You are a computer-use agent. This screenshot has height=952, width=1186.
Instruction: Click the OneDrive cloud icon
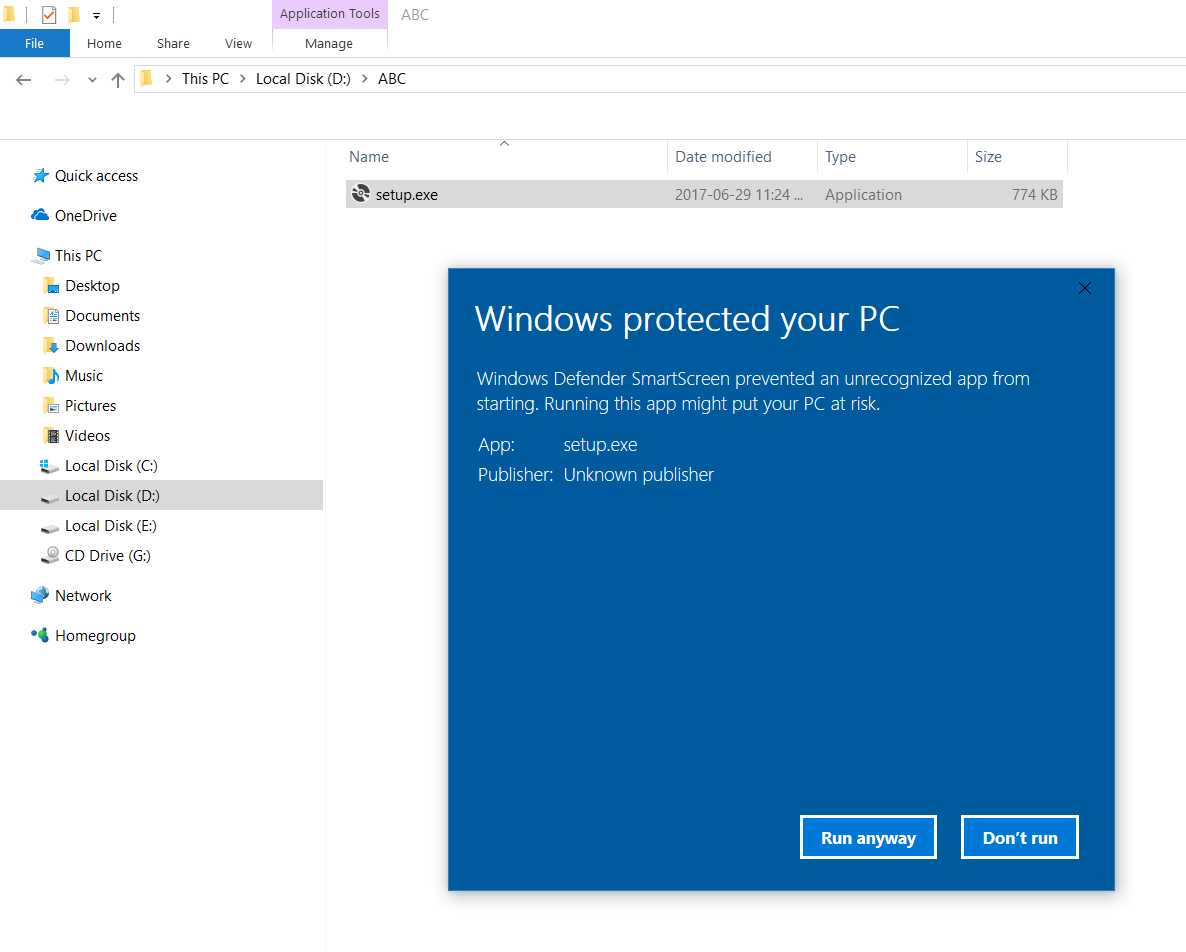[x=40, y=215]
